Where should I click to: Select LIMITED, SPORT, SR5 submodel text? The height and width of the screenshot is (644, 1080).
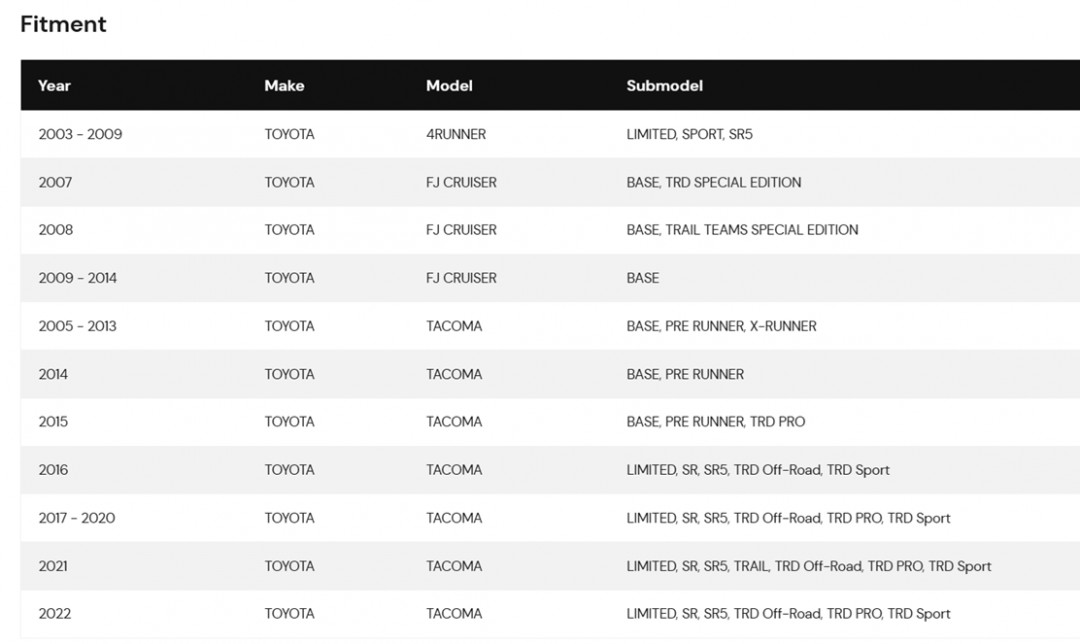689,134
